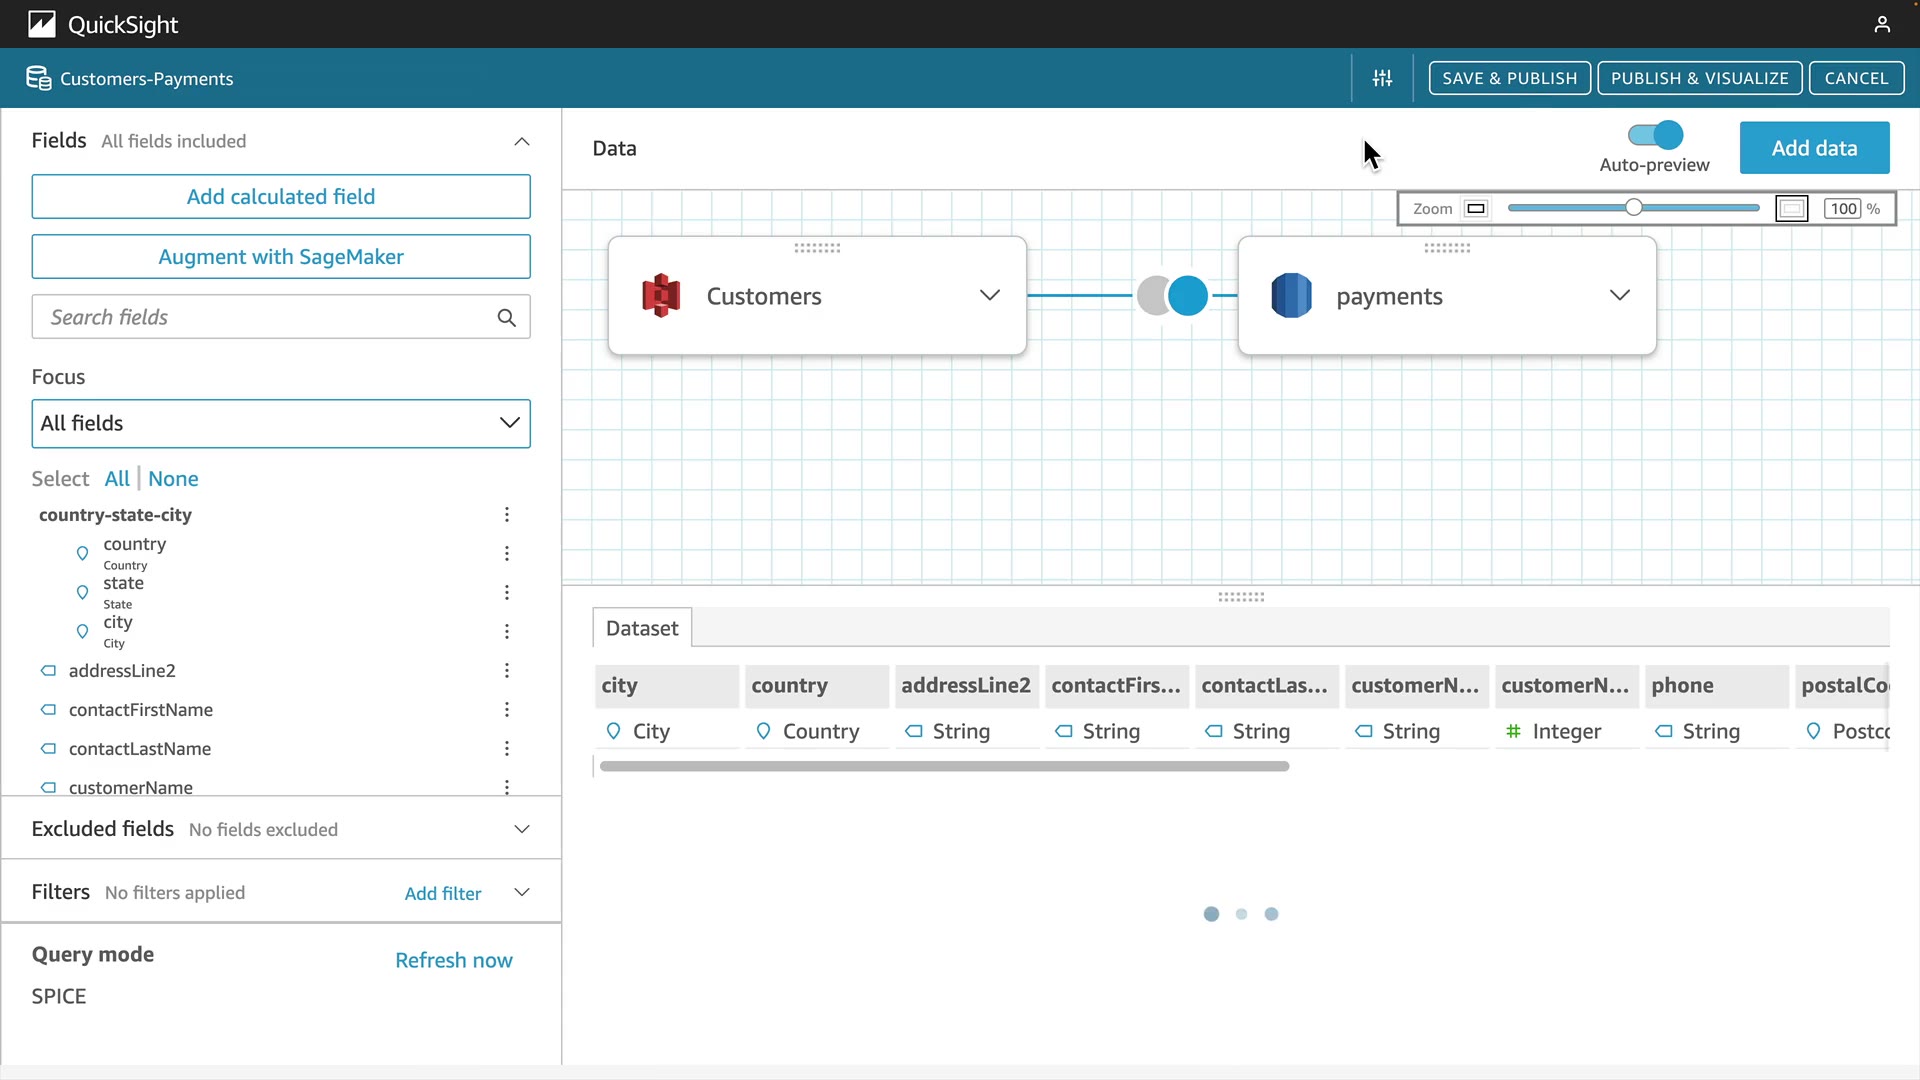The width and height of the screenshot is (1920, 1080).
Task: Open options menu for country-state-city group
Action: coord(507,515)
